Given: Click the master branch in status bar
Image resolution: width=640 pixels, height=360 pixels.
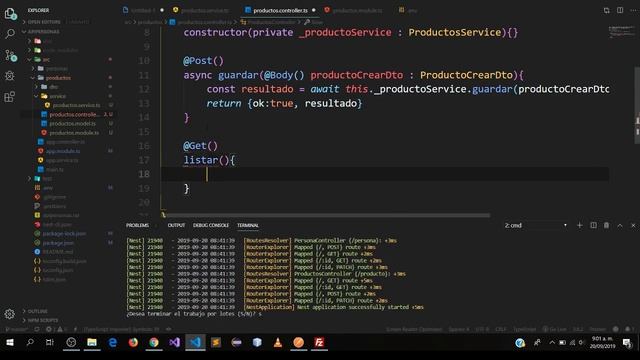Looking at the screenshot, I should 17,329.
